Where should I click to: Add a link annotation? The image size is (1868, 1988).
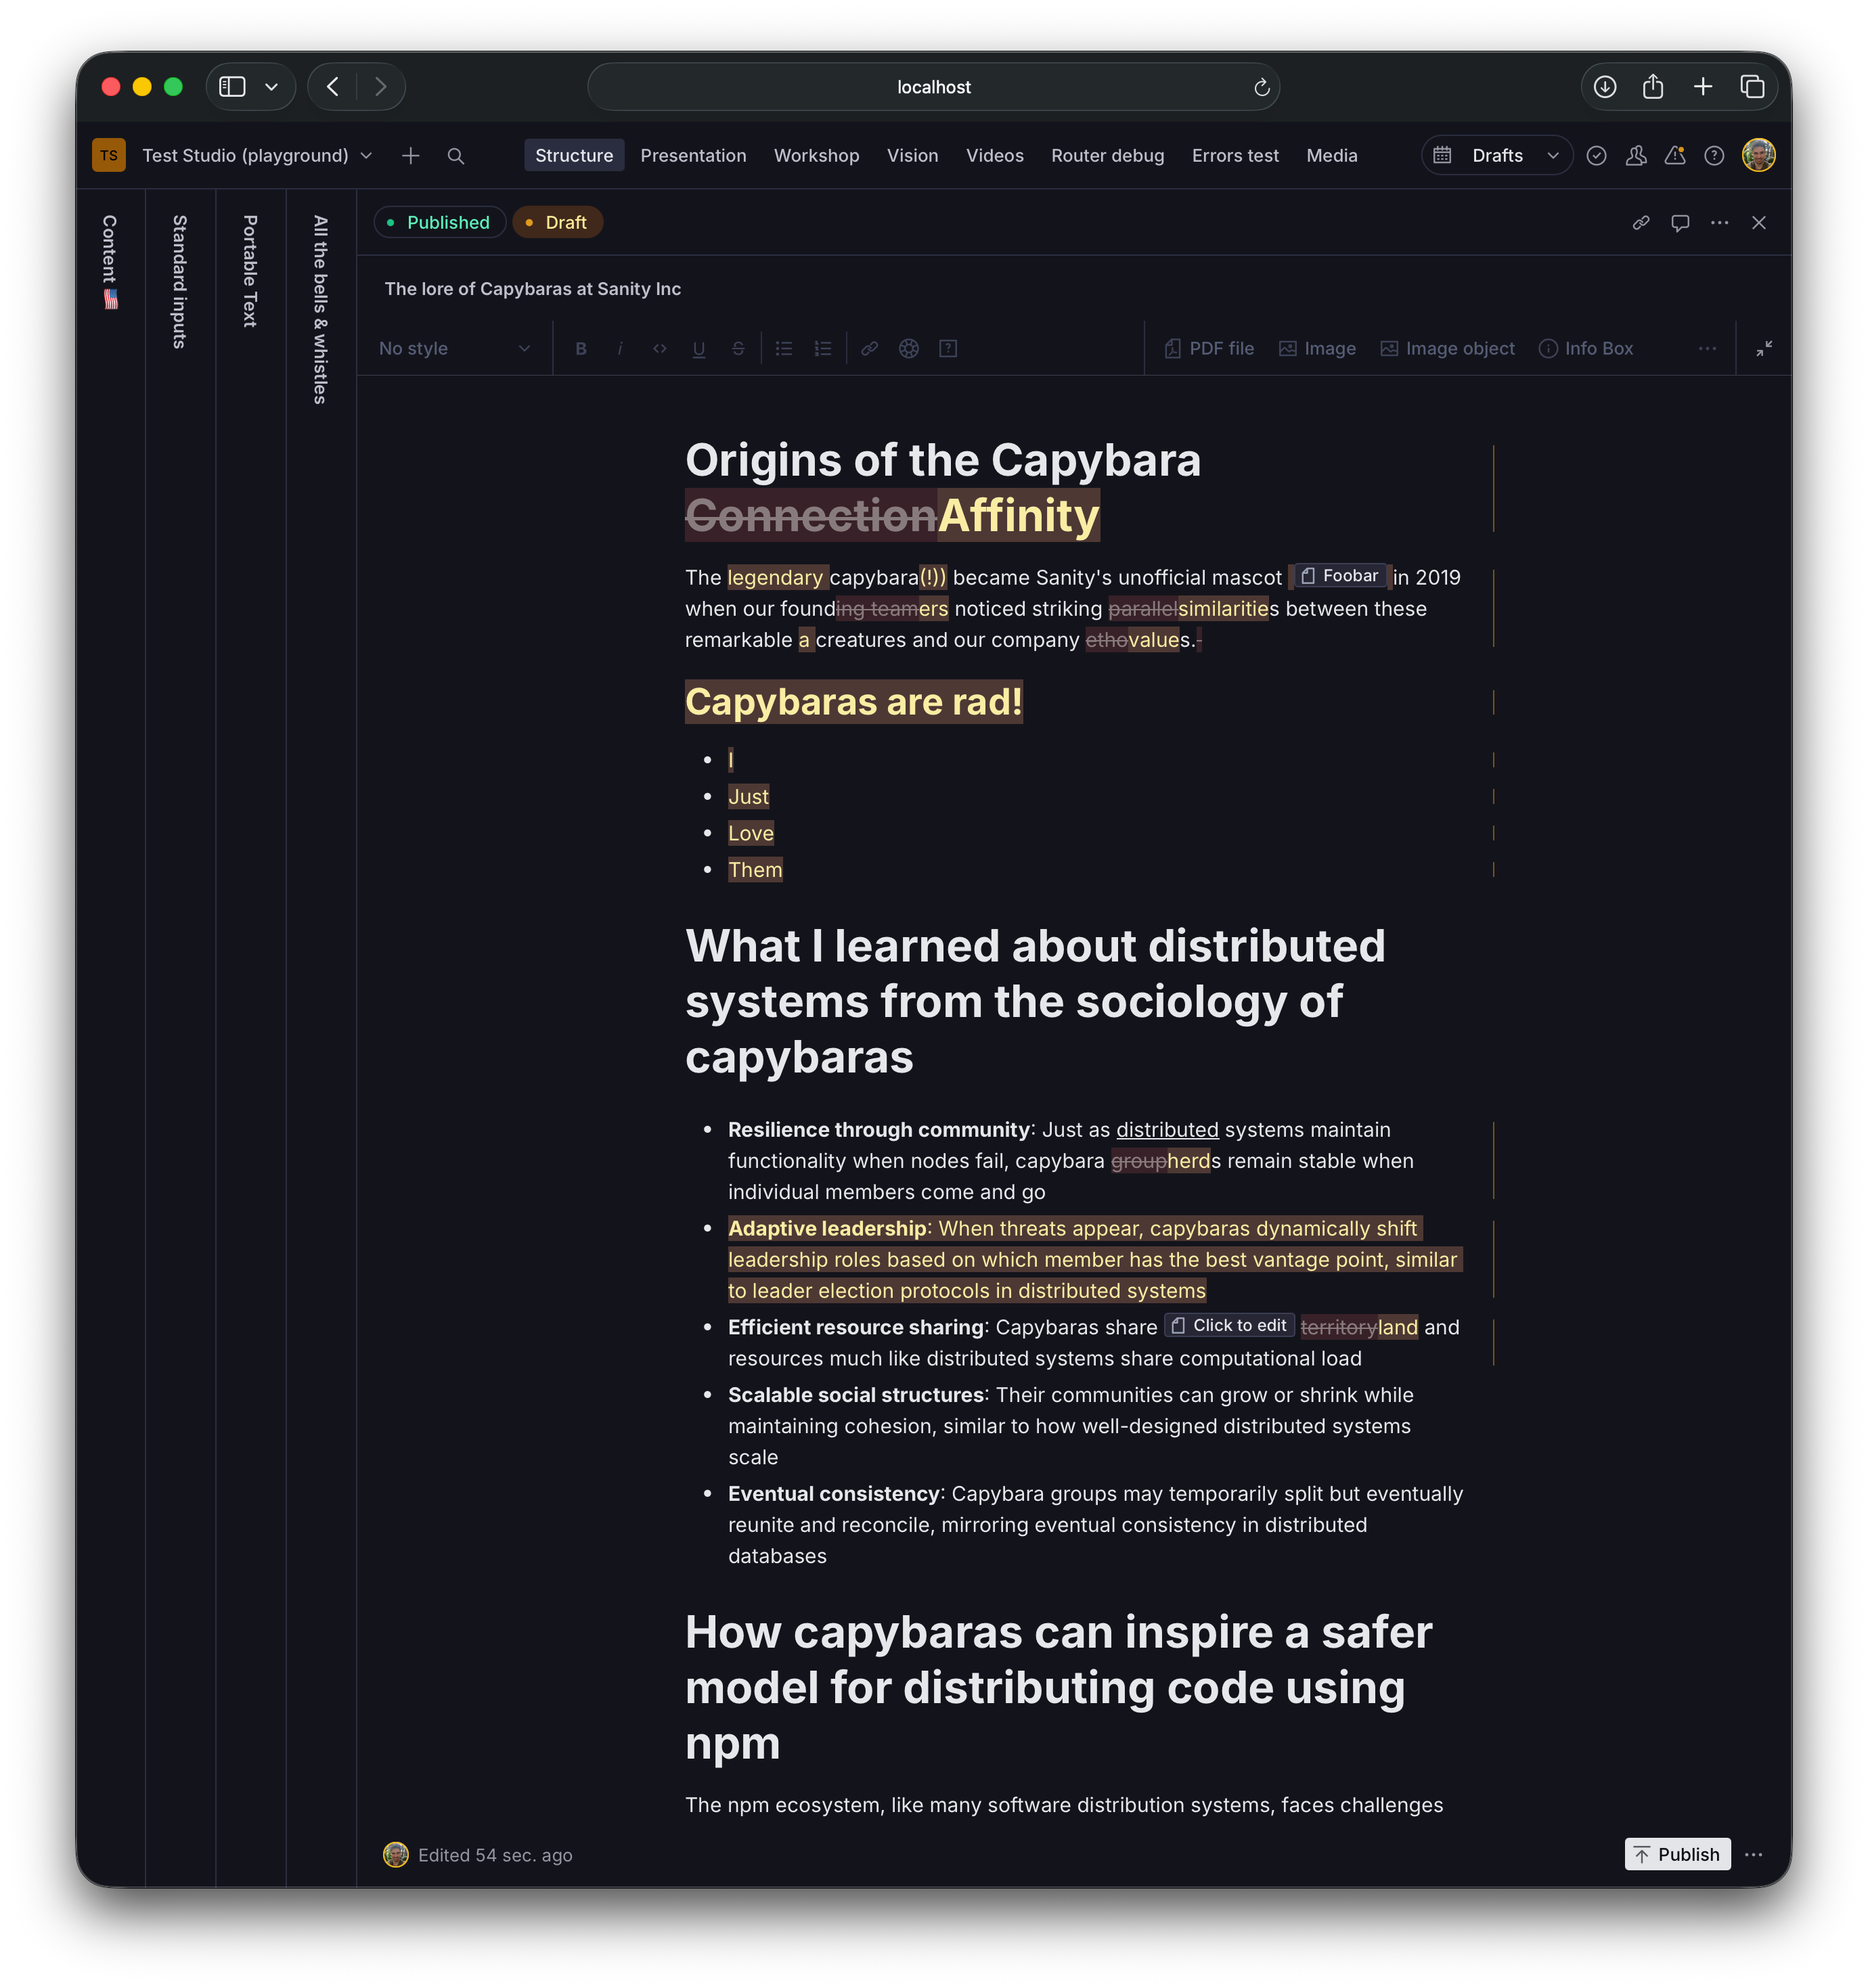[869, 348]
